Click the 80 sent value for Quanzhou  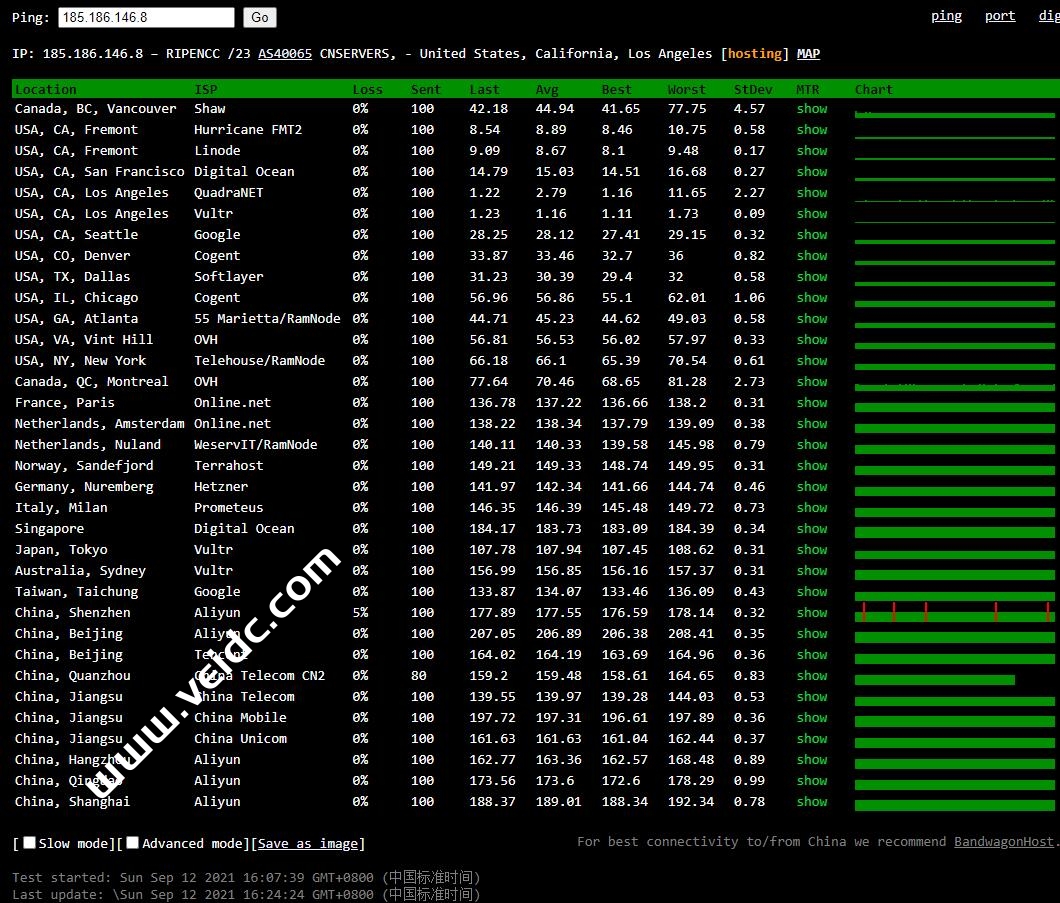[418, 675]
